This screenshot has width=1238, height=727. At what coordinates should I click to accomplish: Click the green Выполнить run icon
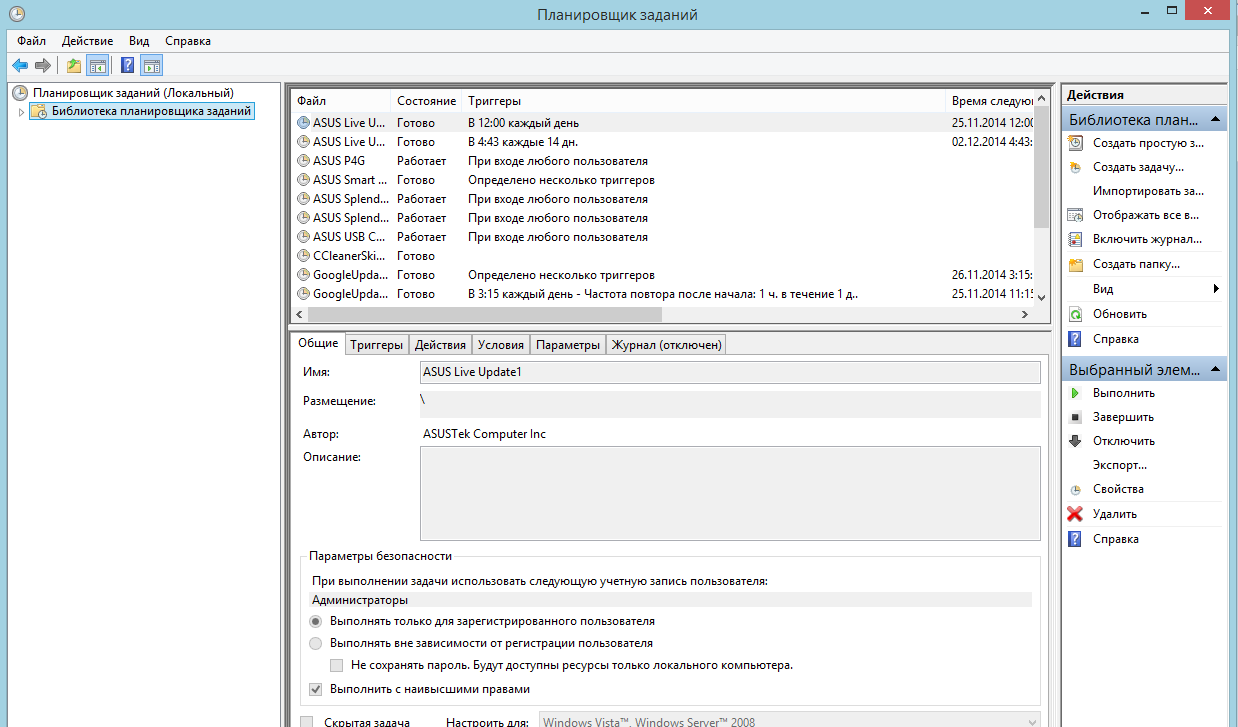pos(1075,393)
